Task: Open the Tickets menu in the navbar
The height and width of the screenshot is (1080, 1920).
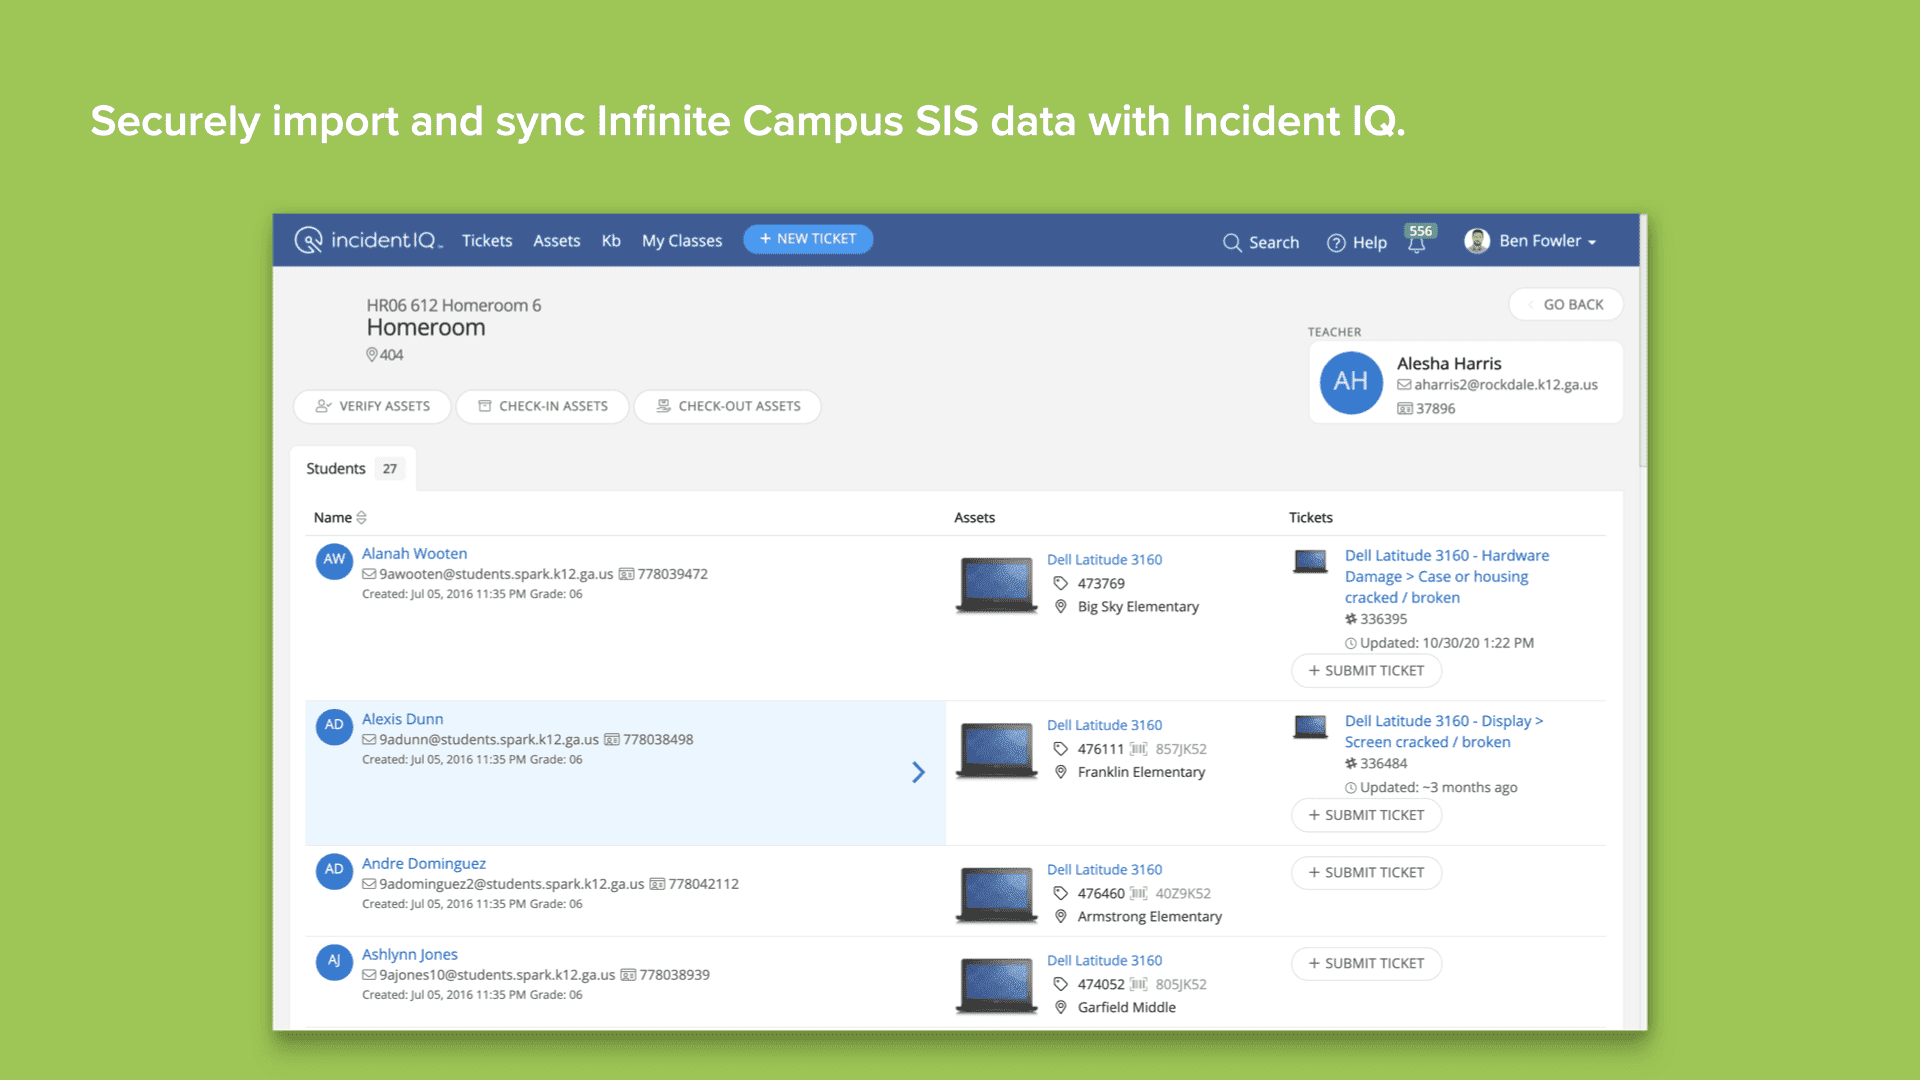Action: 487,240
